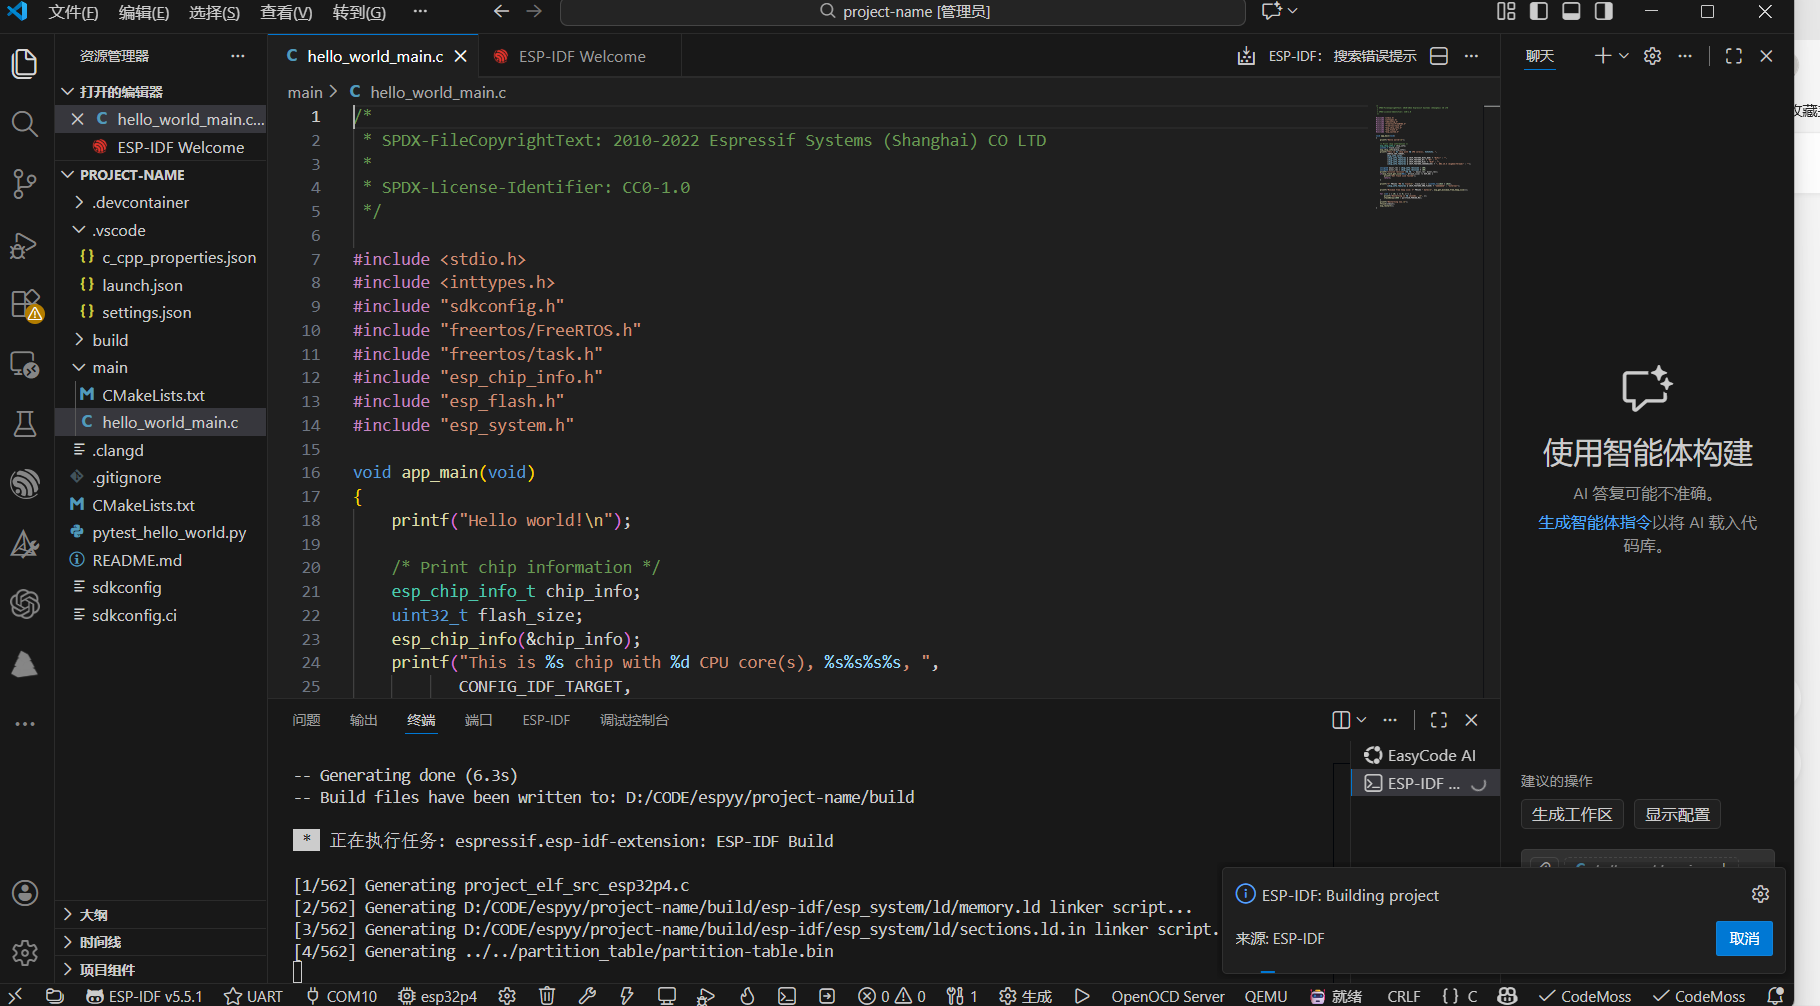Click ESP-IDF v5.5.1 version in status bar
Image resolution: width=1820 pixels, height=1006 pixels.
144,996
